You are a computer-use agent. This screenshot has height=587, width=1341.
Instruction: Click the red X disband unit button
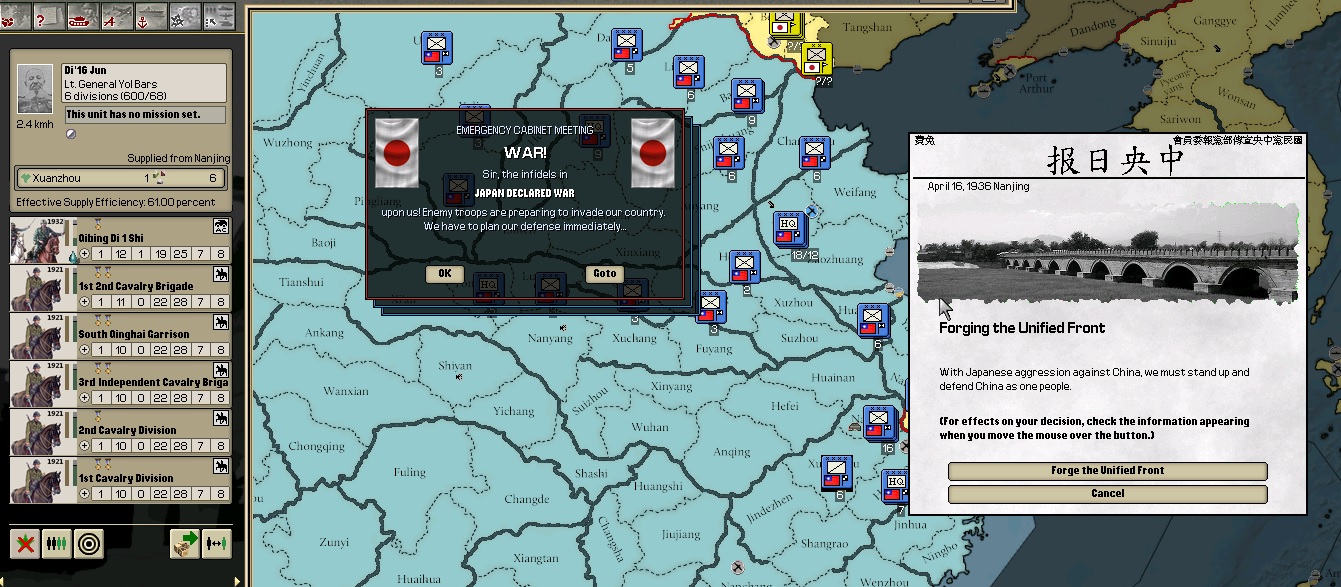25,544
